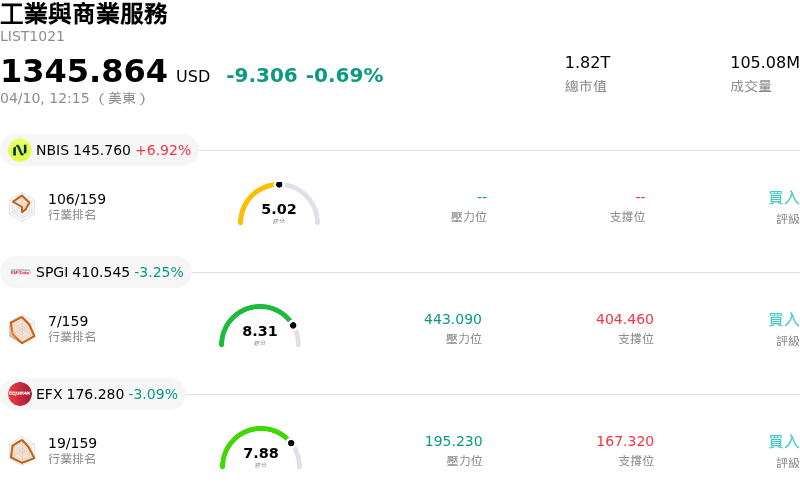Click EFX resistance level 195.230
Viewport: 800px width, 488px height.
[453, 442]
